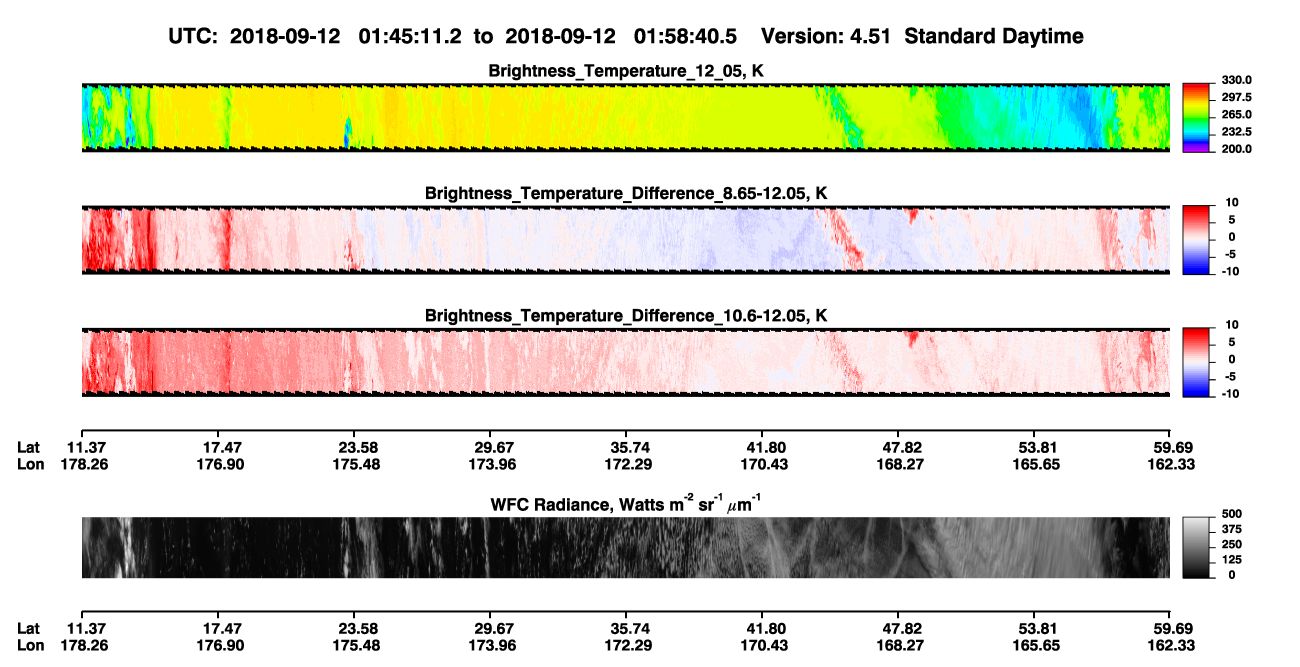Click the Brightness Temperature 12.05 image strip
Screen dimensions: 1300x667
[626, 118]
